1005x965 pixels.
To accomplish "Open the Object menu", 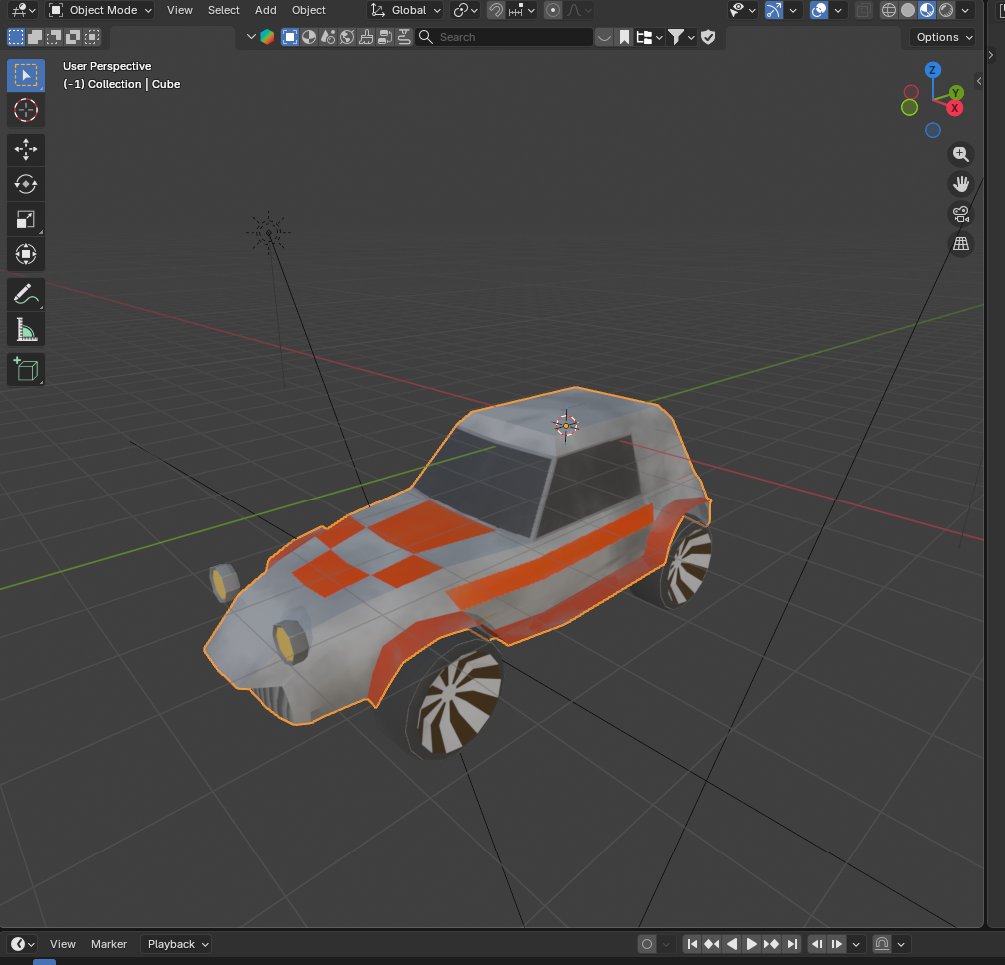I will coord(308,10).
